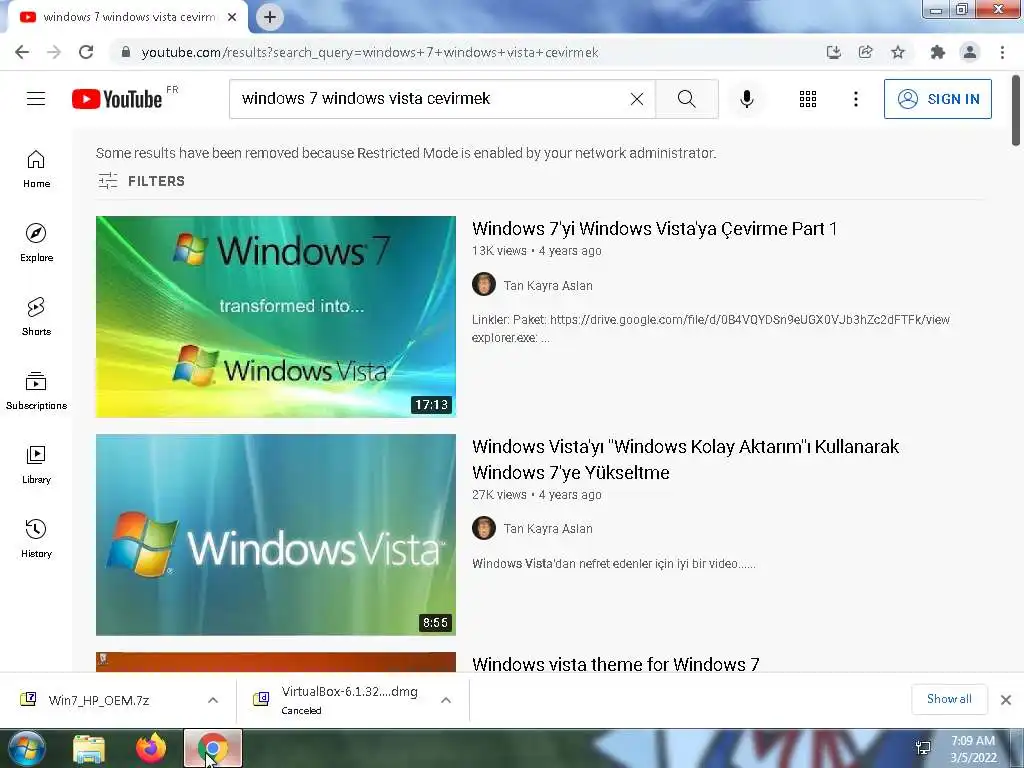1024x768 pixels.
Task: Open the YouTube apps grid
Action: click(x=808, y=99)
